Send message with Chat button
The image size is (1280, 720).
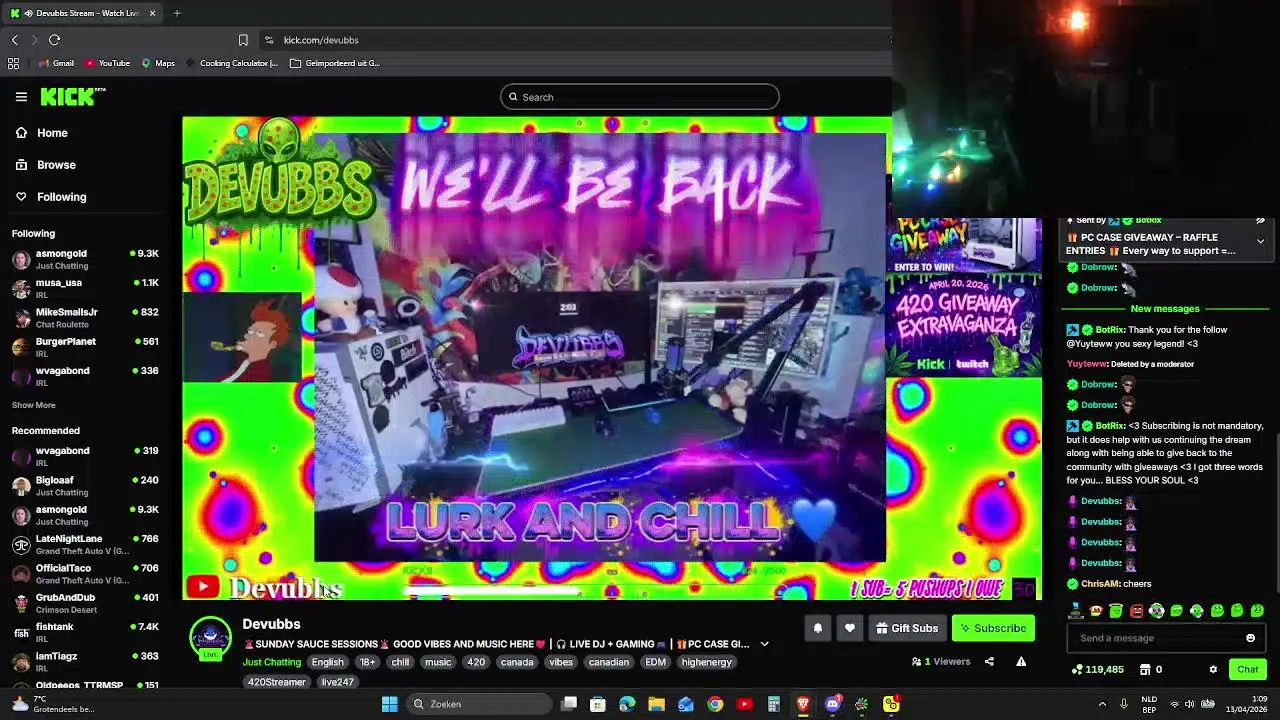1248,670
